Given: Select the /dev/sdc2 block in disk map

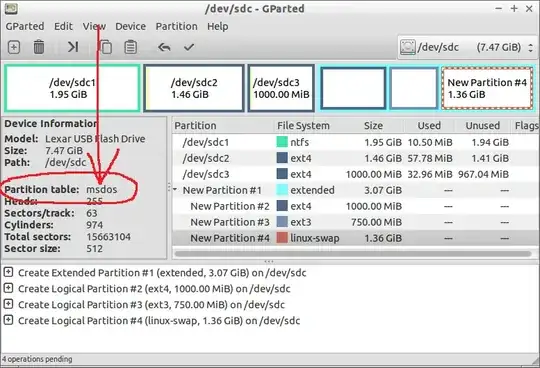Looking at the screenshot, I should (x=194, y=88).
